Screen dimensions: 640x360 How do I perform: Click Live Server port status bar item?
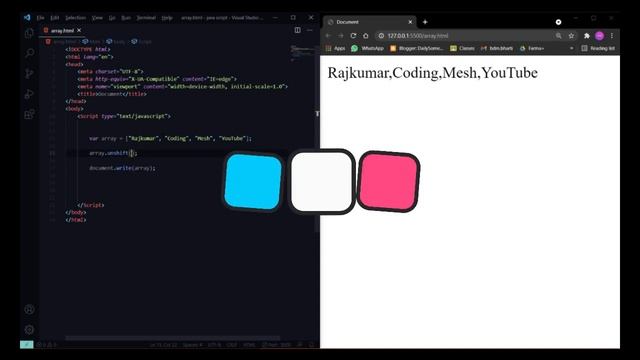[x=276, y=345]
